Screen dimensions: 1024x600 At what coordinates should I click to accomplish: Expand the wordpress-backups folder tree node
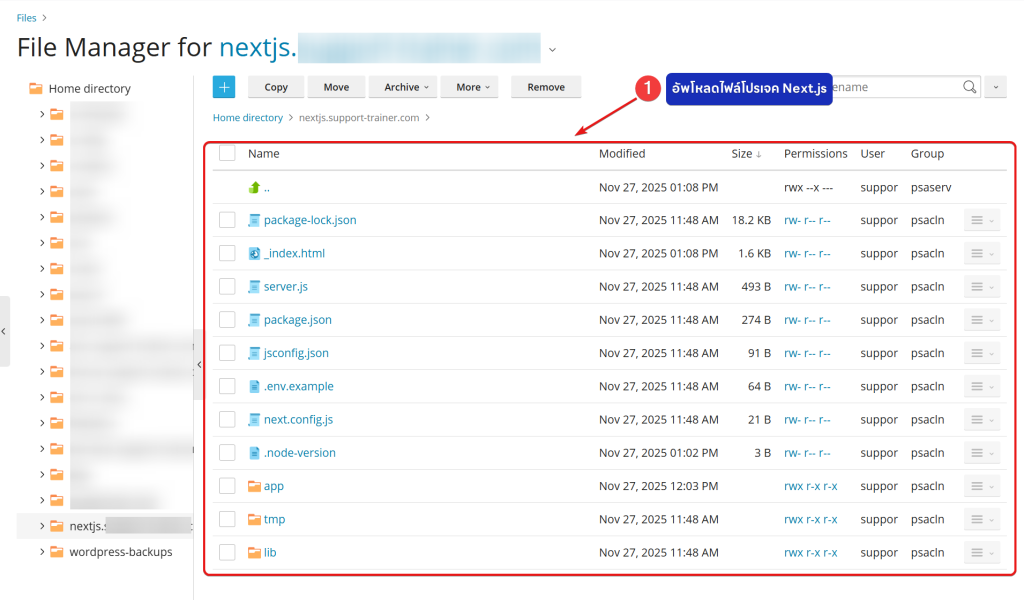click(42, 552)
